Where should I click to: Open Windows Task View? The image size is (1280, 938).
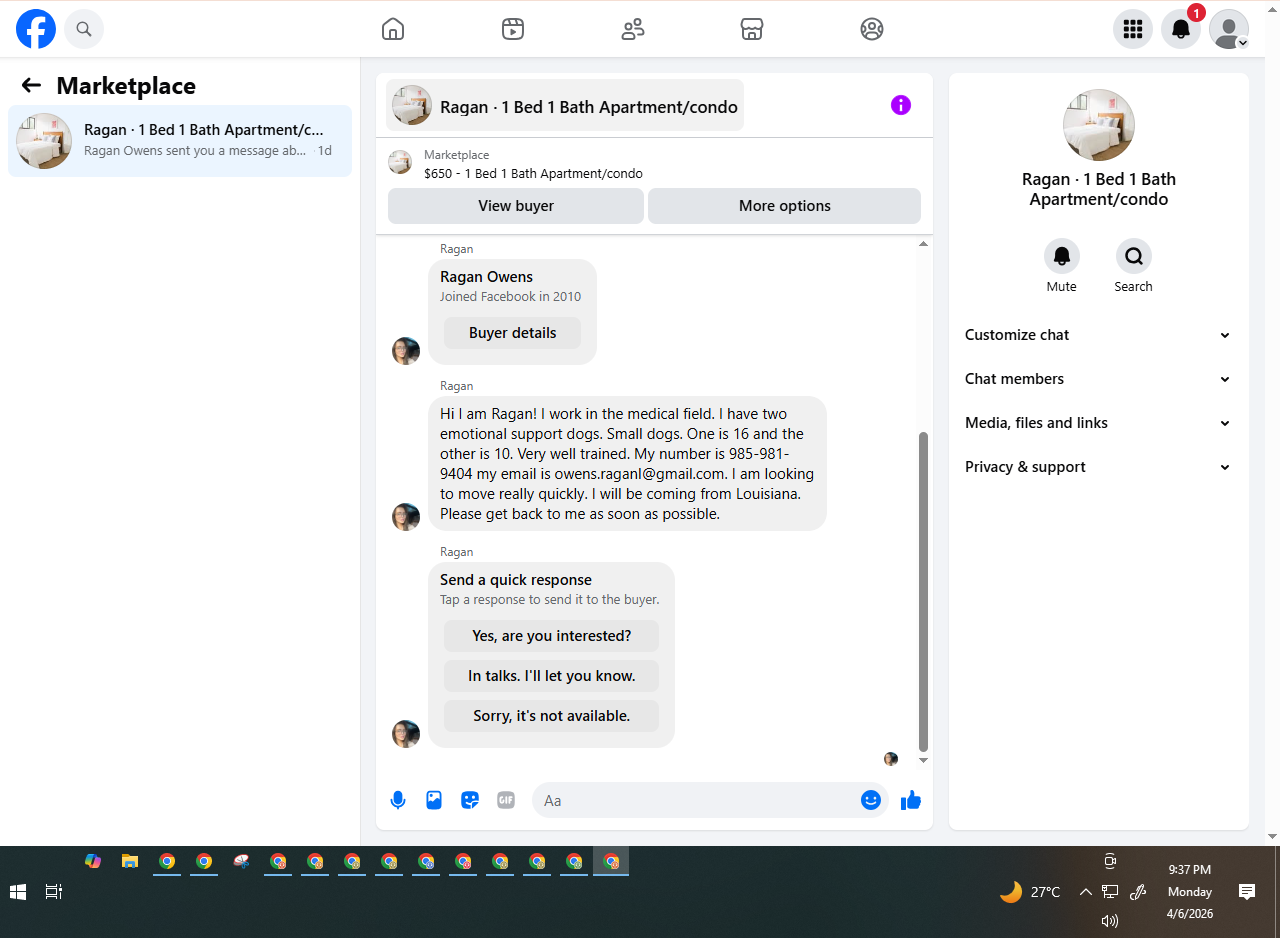[x=54, y=892]
